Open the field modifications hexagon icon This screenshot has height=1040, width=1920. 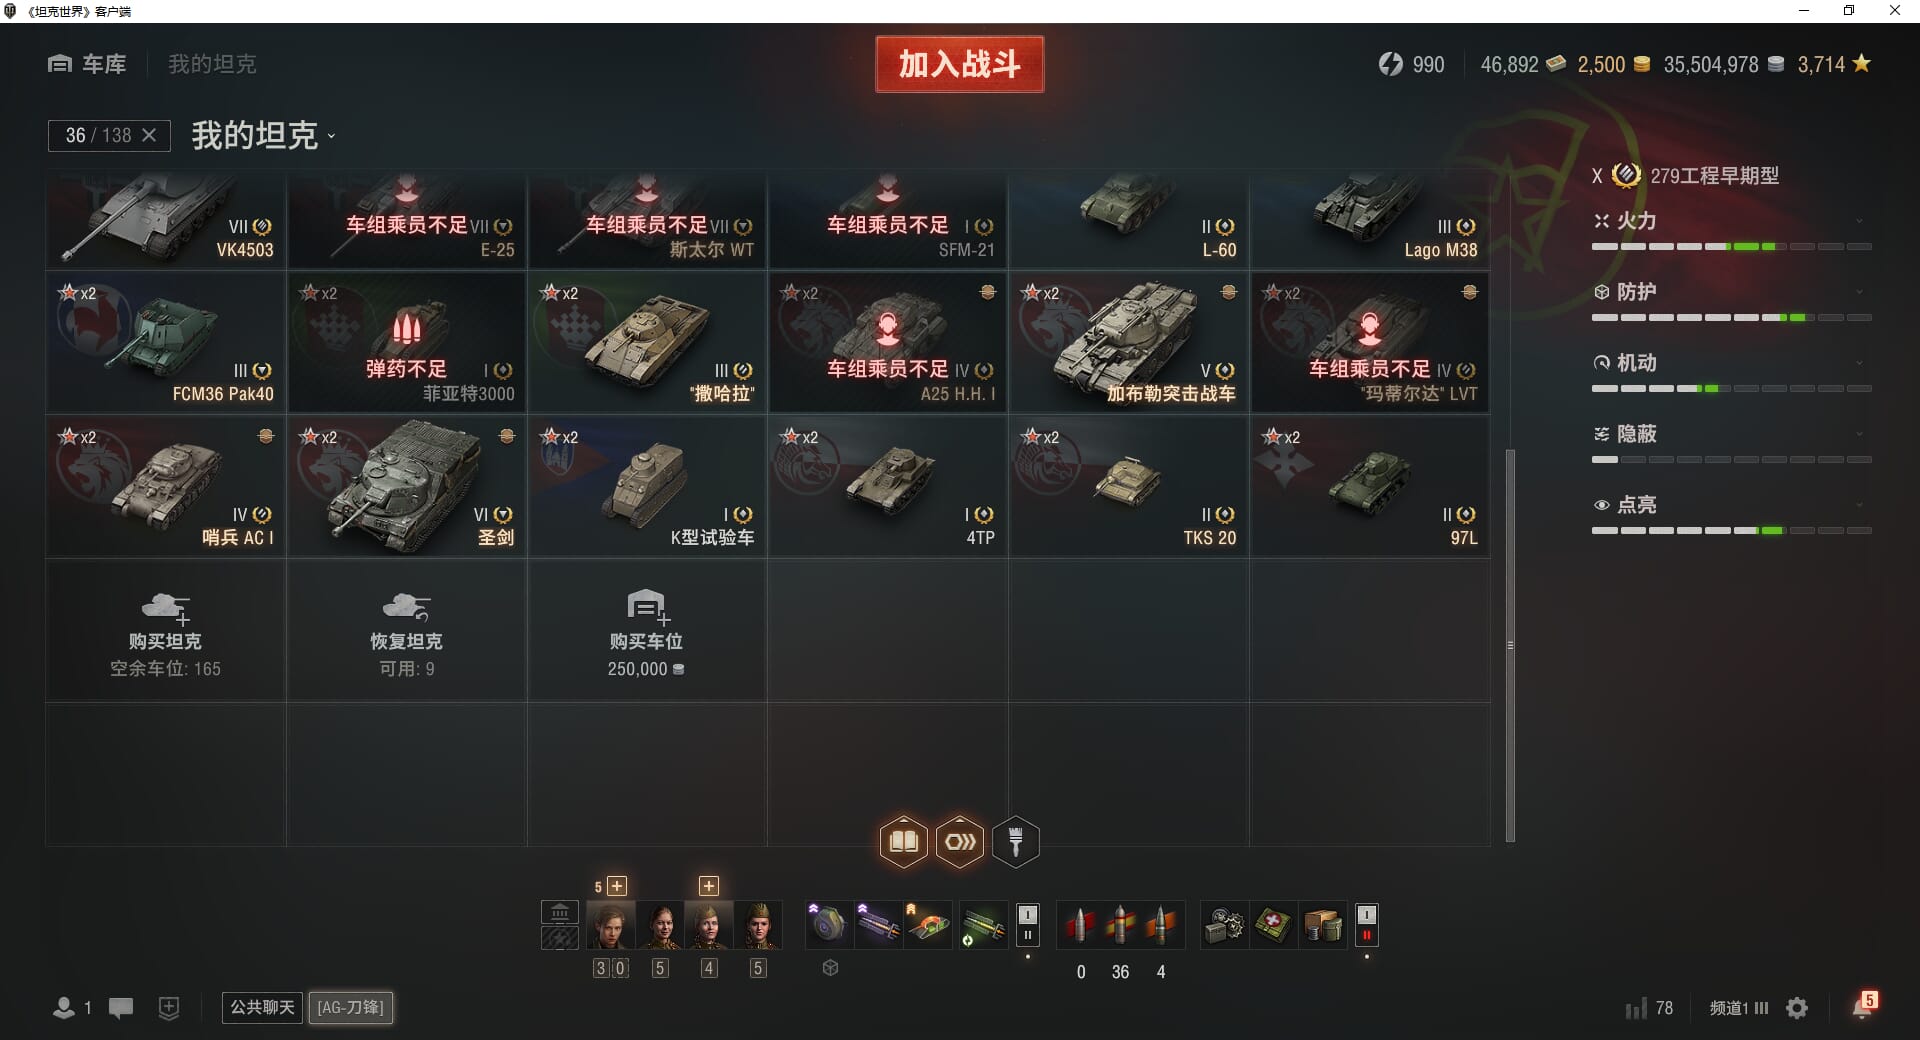pyautogui.click(x=960, y=841)
